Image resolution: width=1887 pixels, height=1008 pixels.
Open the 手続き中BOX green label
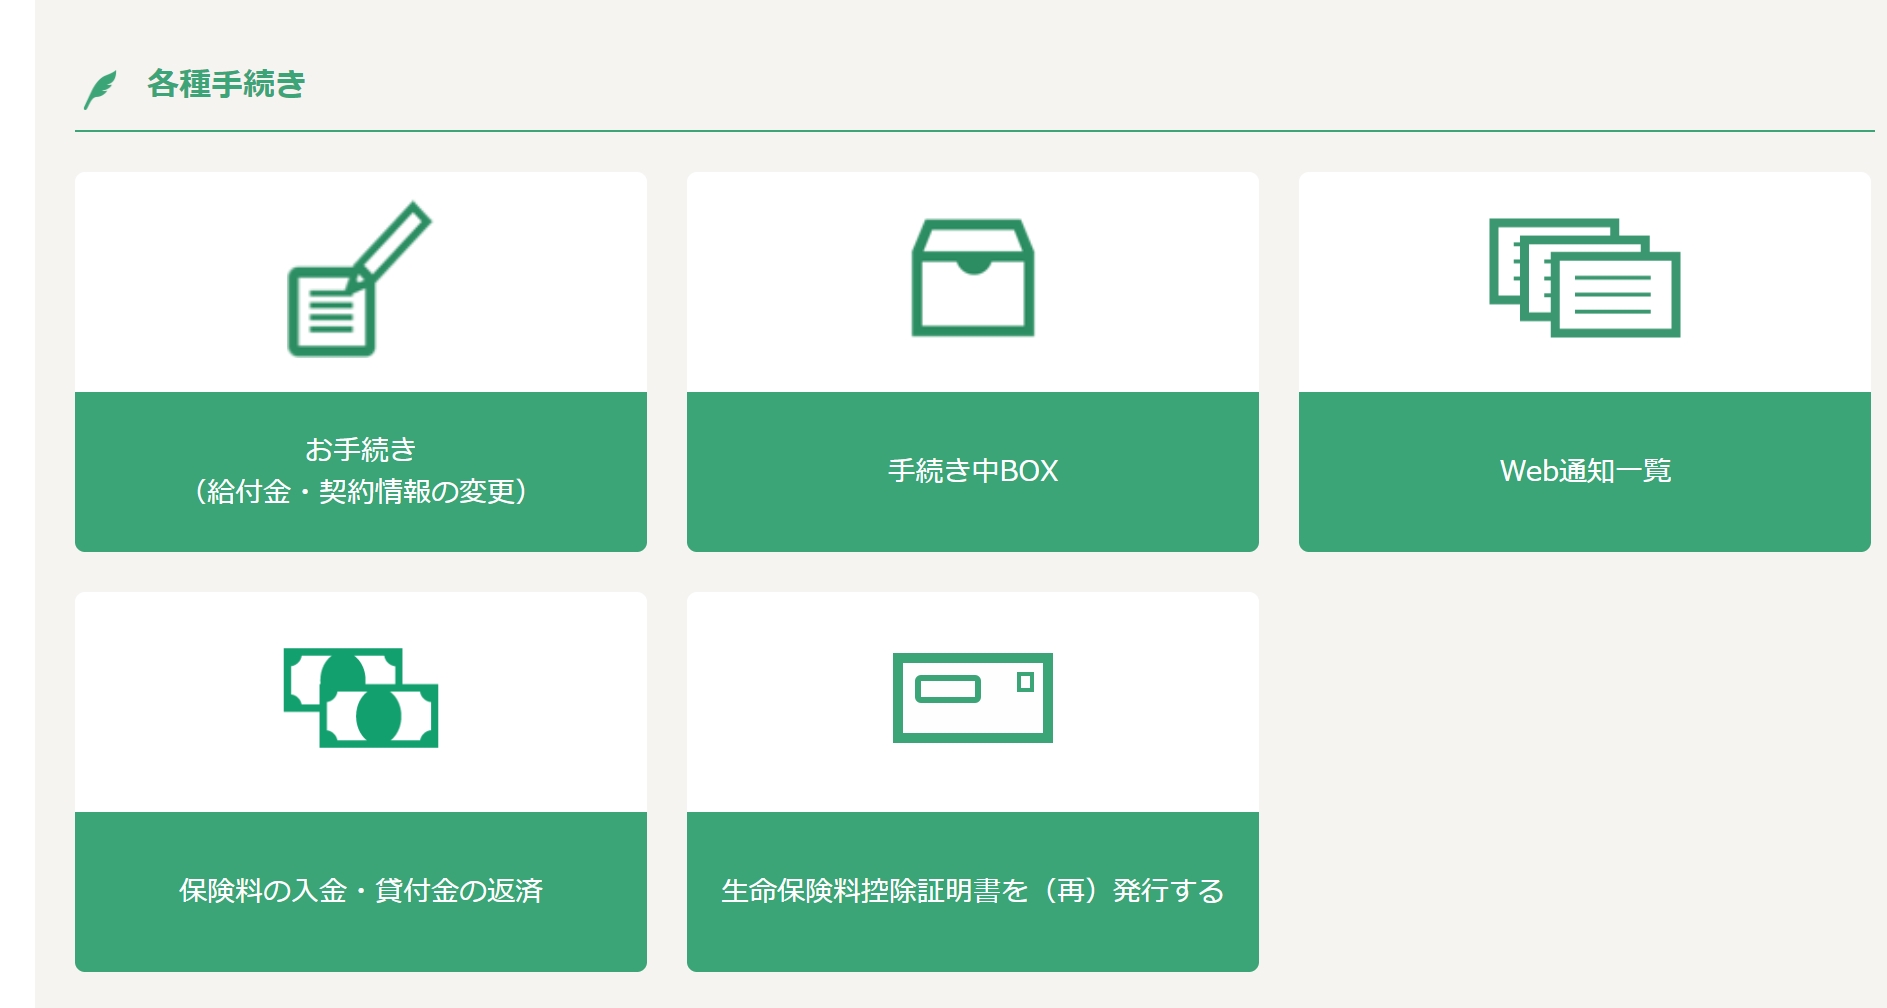click(x=972, y=471)
